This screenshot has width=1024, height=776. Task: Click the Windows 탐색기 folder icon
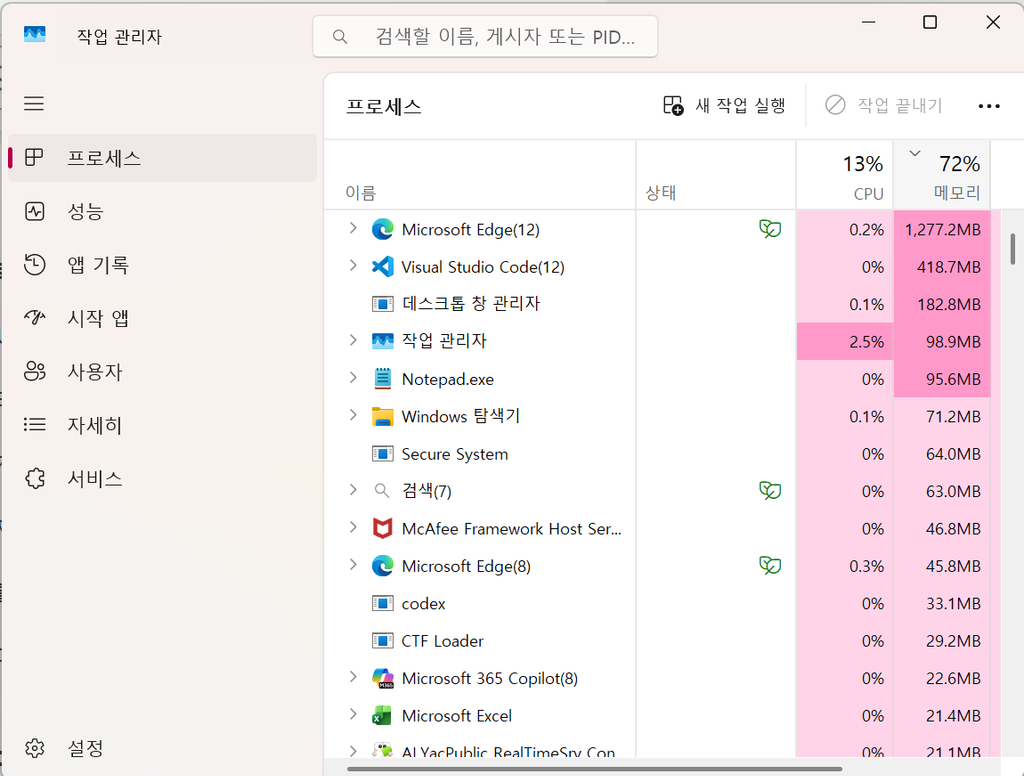[x=383, y=416]
